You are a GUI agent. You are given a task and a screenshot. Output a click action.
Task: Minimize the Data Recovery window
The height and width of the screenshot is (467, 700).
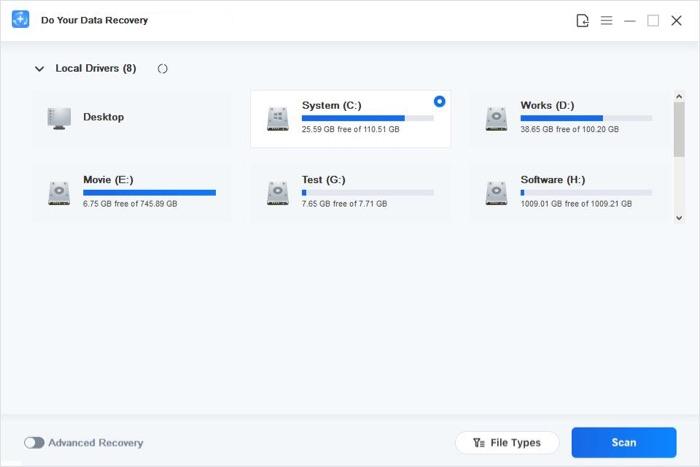pyautogui.click(x=629, y=21)
